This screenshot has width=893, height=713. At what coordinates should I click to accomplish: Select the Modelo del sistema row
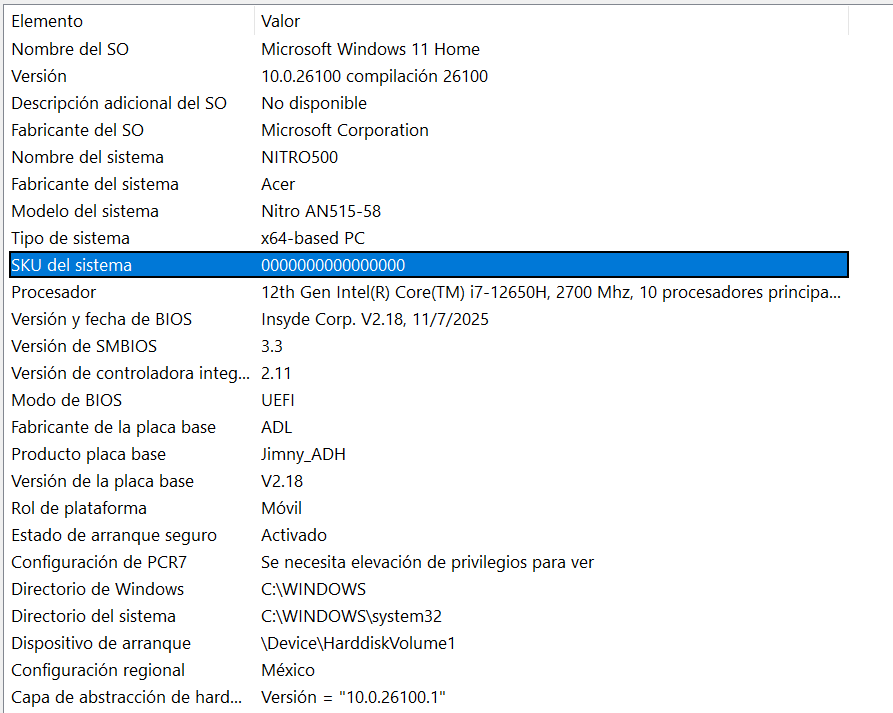click(429, 211)
